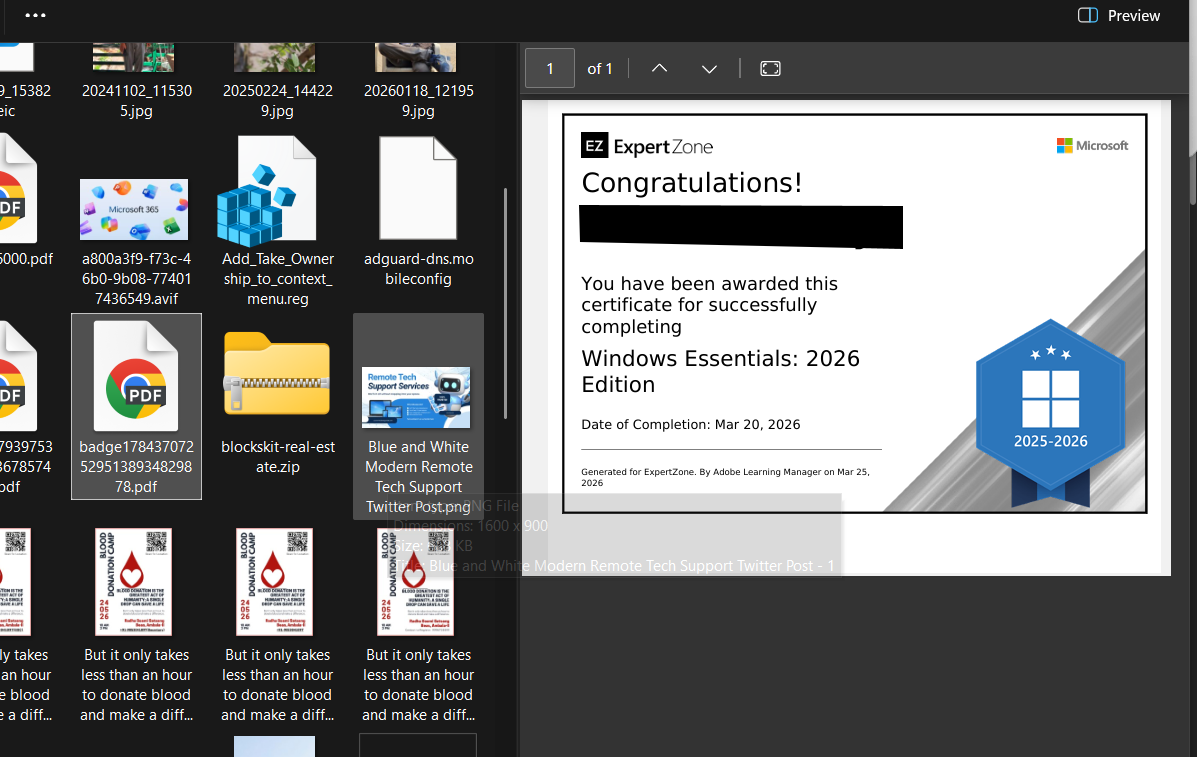Select Blue and White Modern Remote Tech Support image
This screenshot has width=1197, height=757.
[418, 417]
